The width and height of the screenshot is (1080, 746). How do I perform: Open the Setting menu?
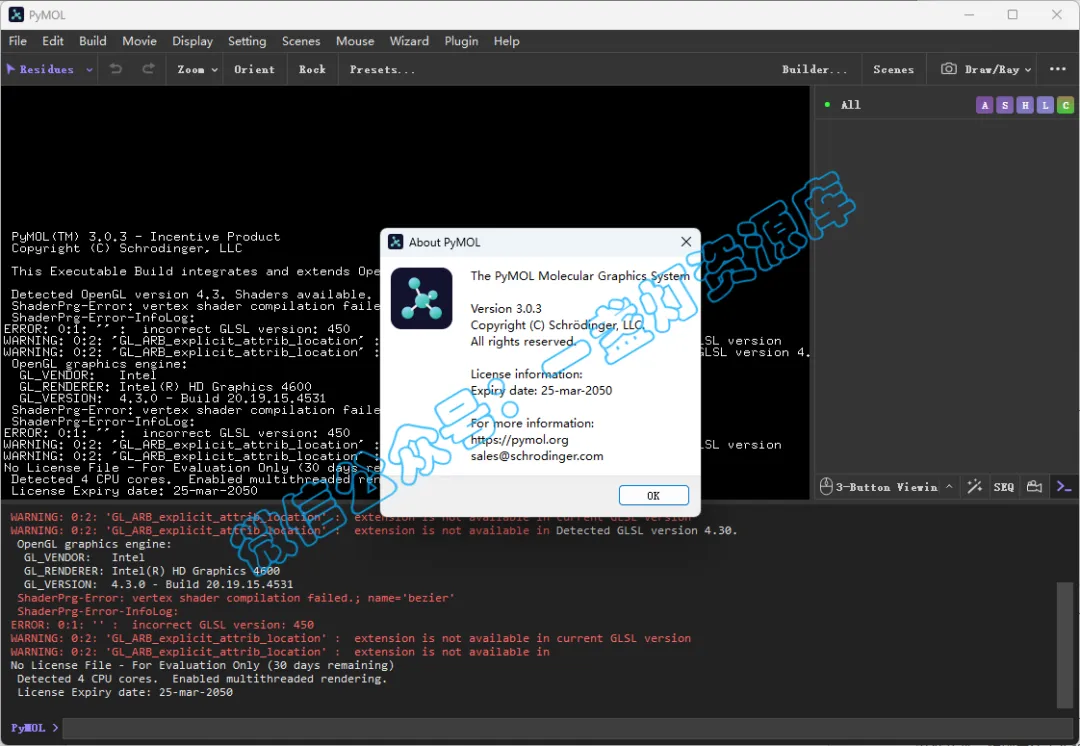coord(247,41)
